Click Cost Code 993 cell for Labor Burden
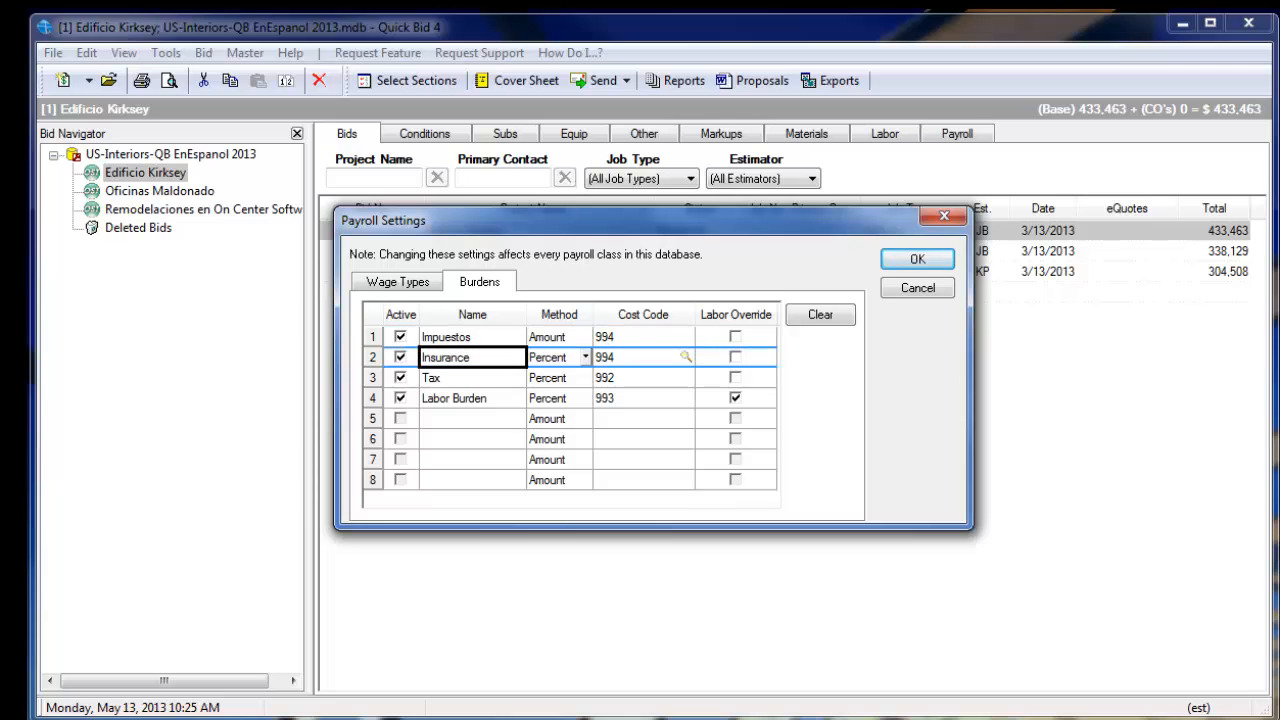 point(644,398)
